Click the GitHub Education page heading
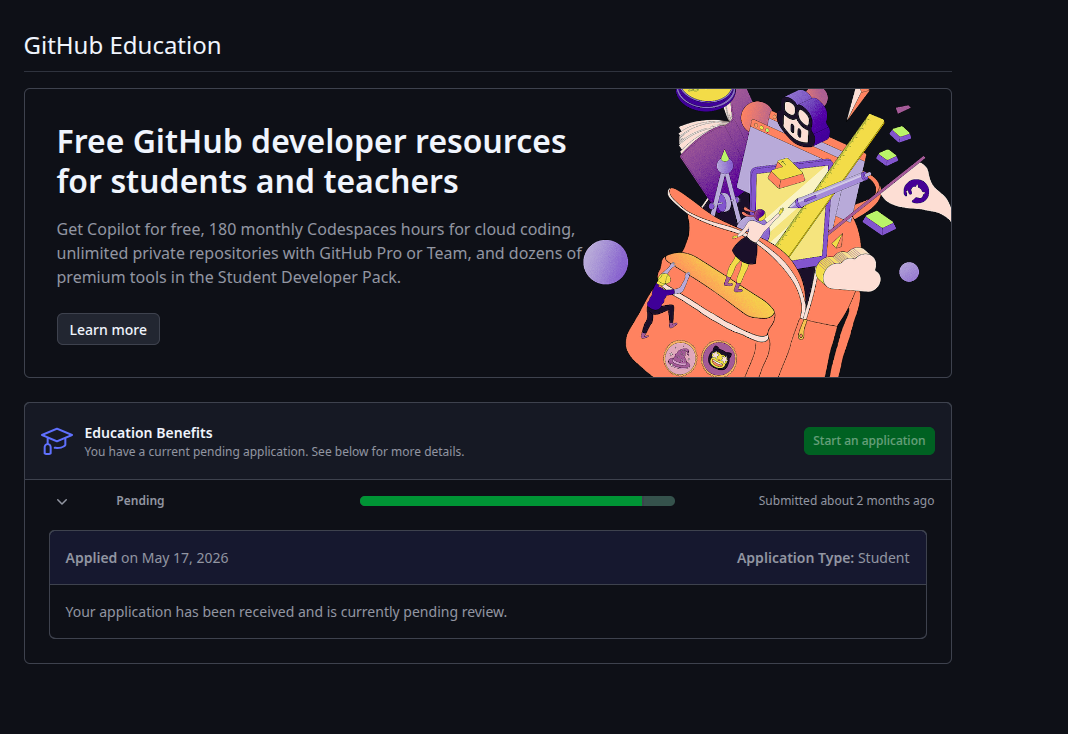Image resolution: width=1068 pixels, height=734 pixels. (123, 46)
